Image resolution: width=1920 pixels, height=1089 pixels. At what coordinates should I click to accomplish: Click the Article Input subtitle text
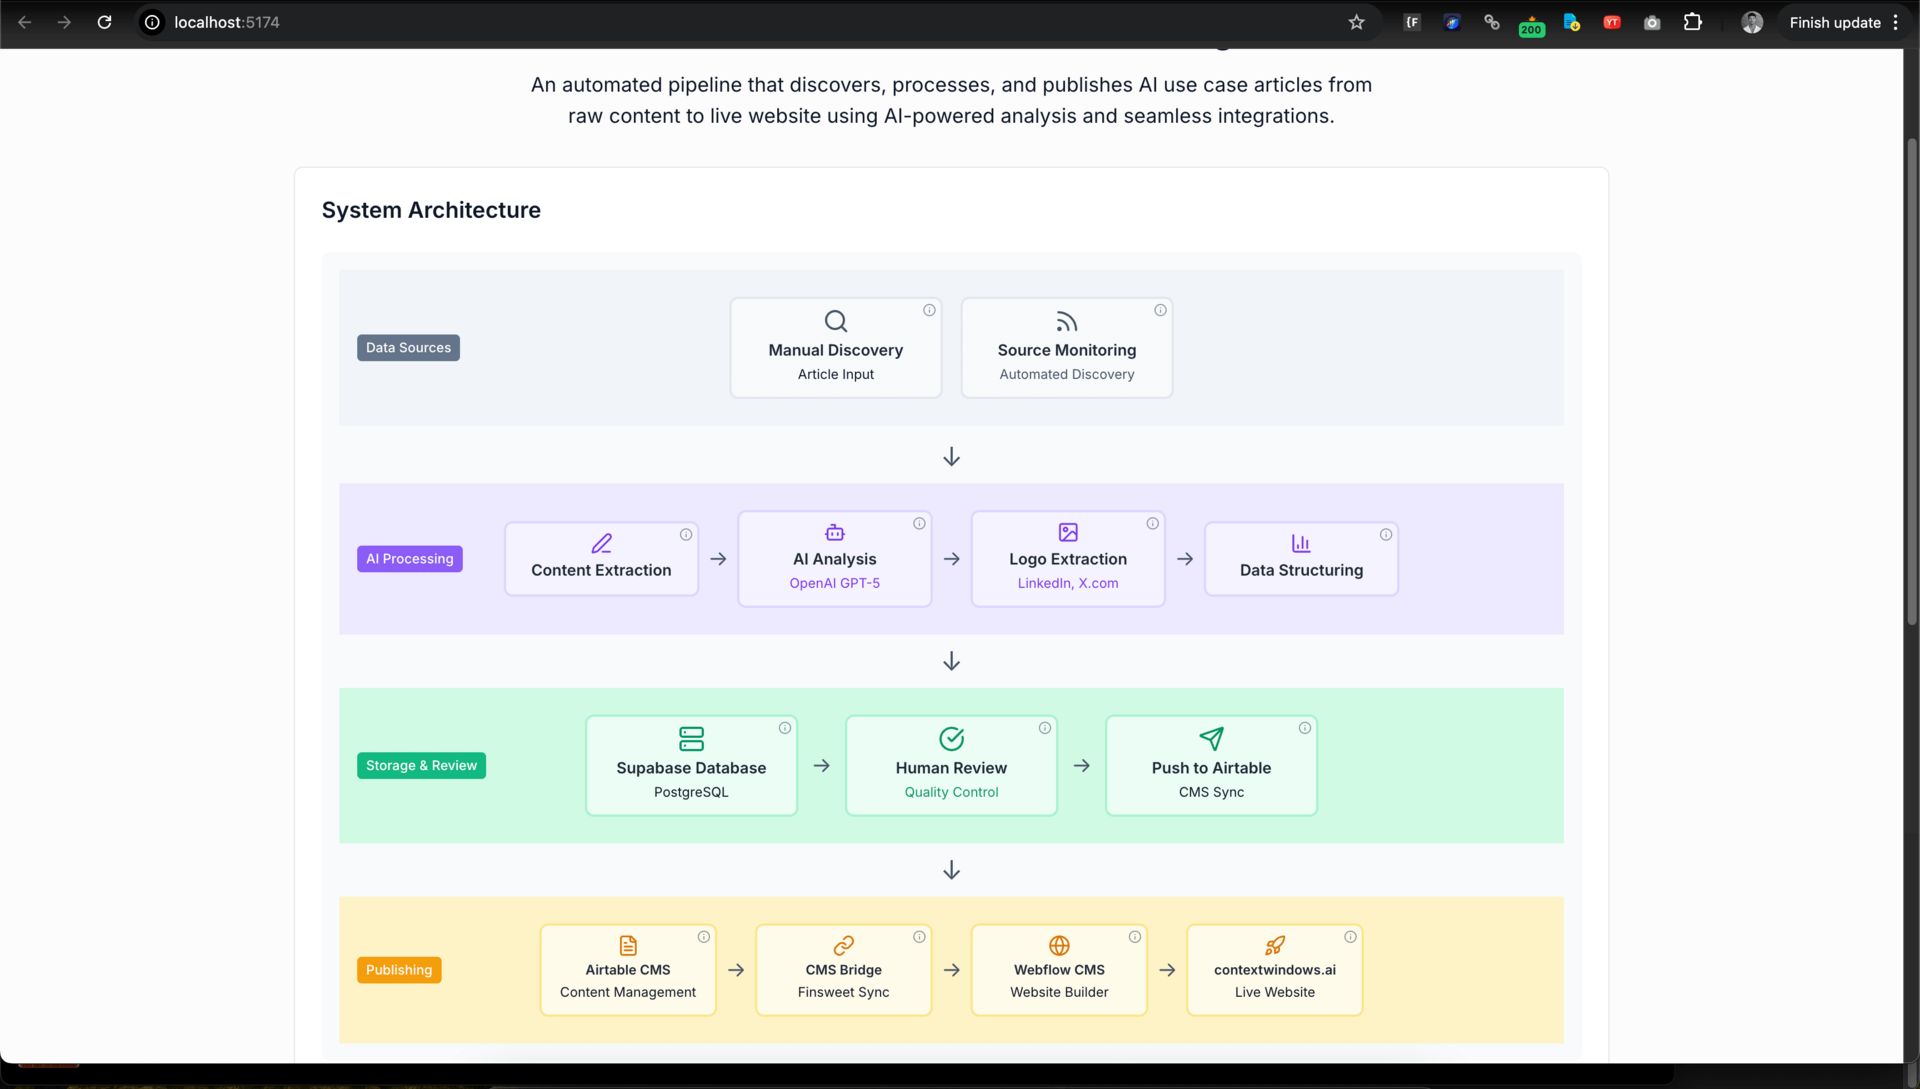tap(836, 375)
